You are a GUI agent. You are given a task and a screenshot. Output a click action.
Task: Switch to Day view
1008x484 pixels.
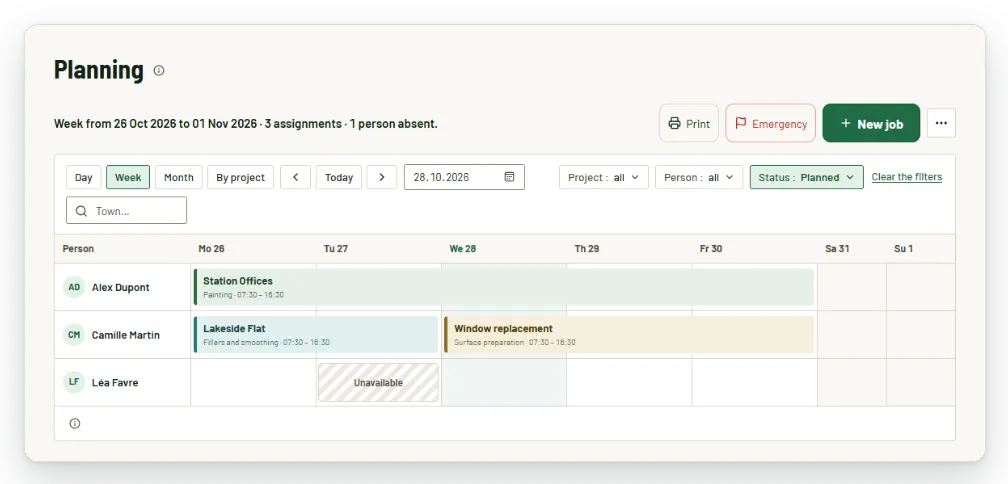[x=84, y=177]
